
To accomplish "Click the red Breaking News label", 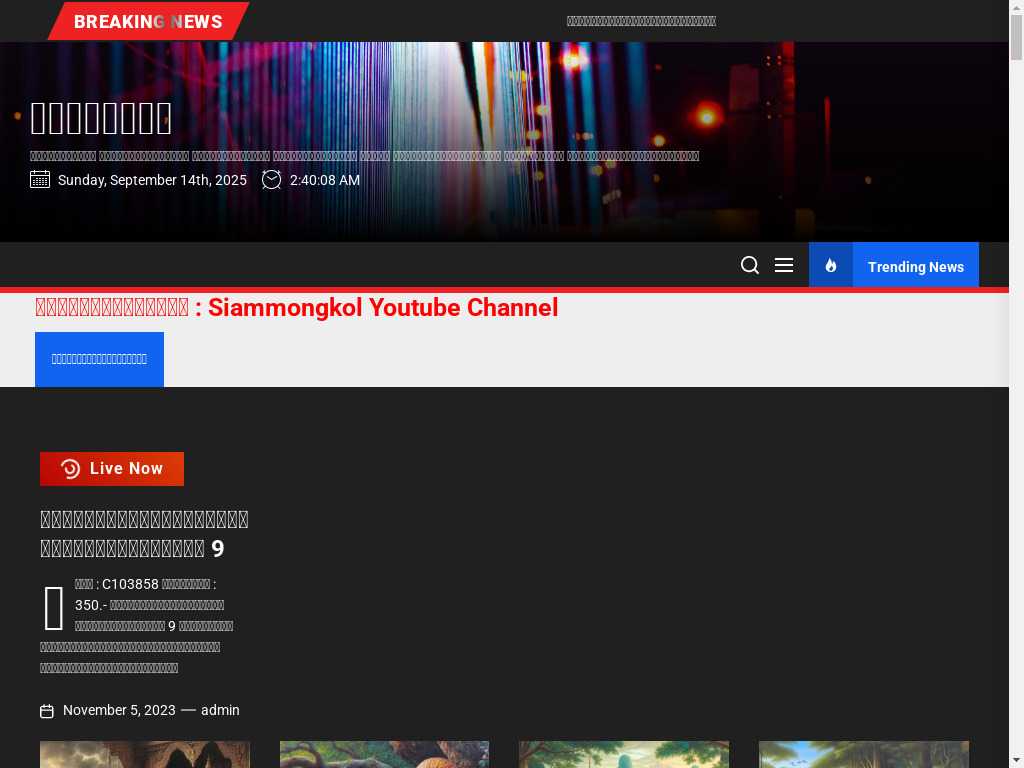I will (x=148, y=21).
